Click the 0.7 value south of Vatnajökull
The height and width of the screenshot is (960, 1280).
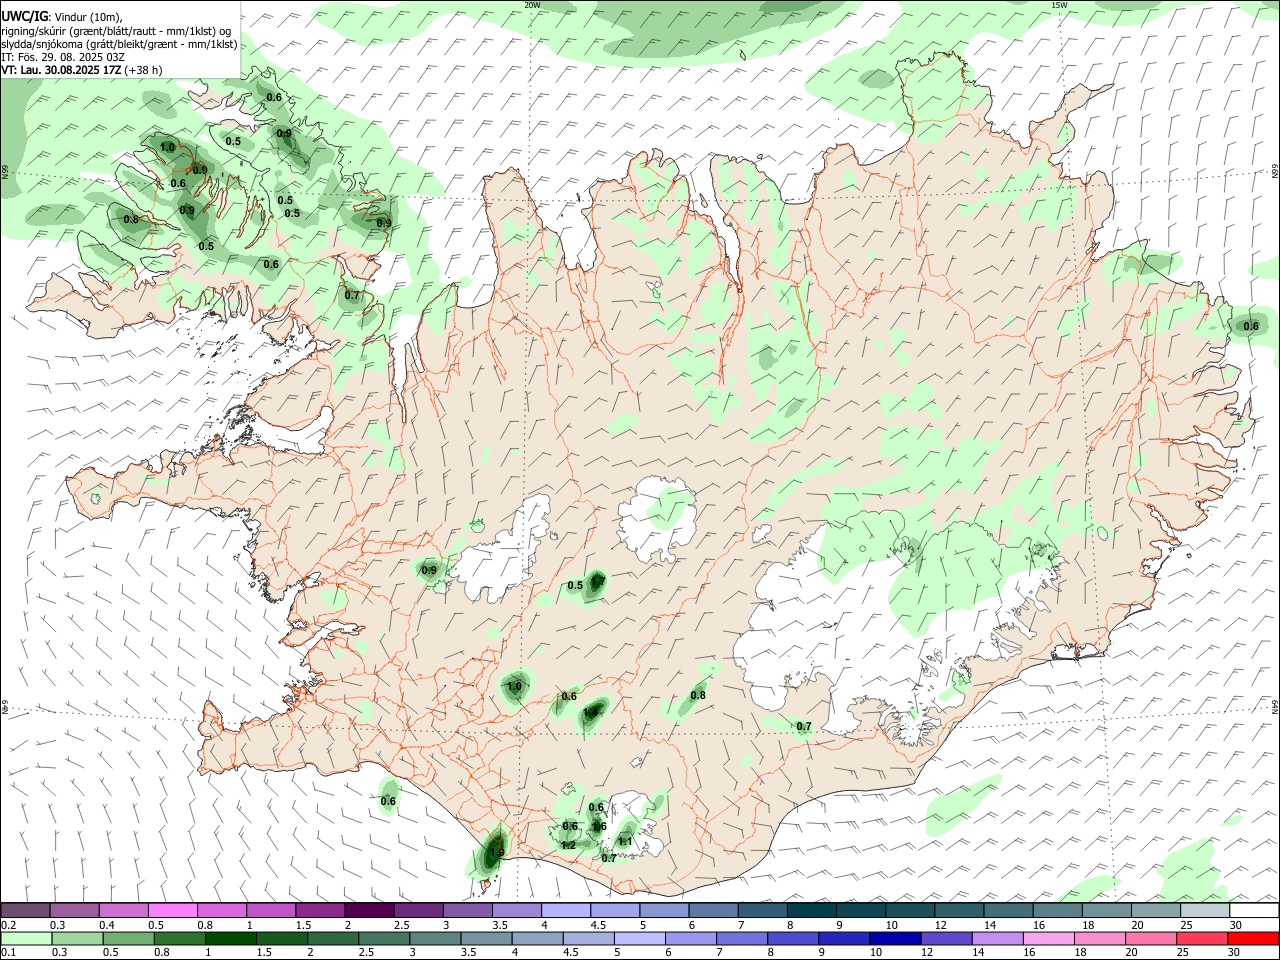[804, 726]
